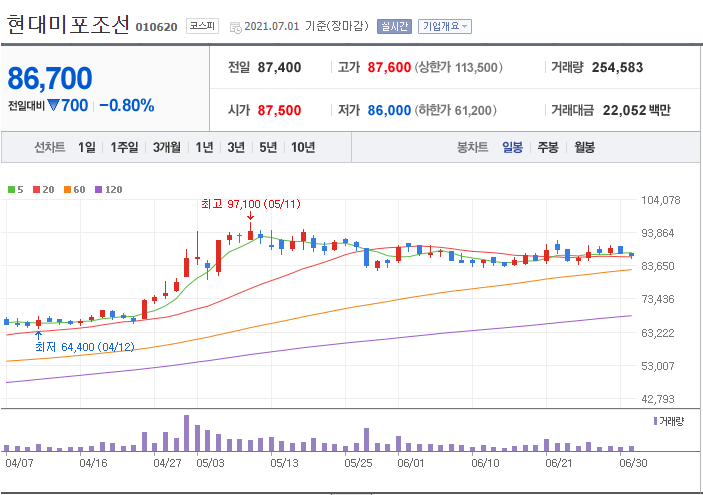
Task: Show the 5년 line chart
Action: coord(268,147)
